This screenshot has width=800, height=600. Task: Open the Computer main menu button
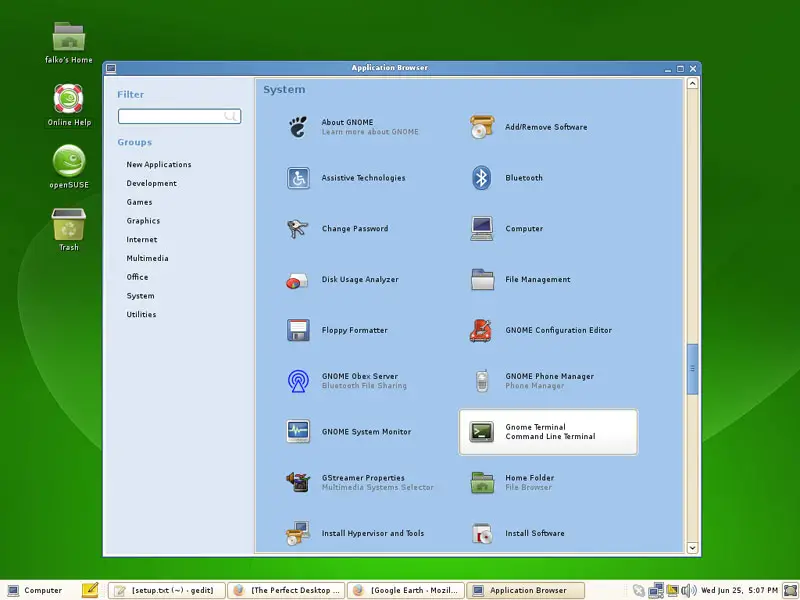35,590
